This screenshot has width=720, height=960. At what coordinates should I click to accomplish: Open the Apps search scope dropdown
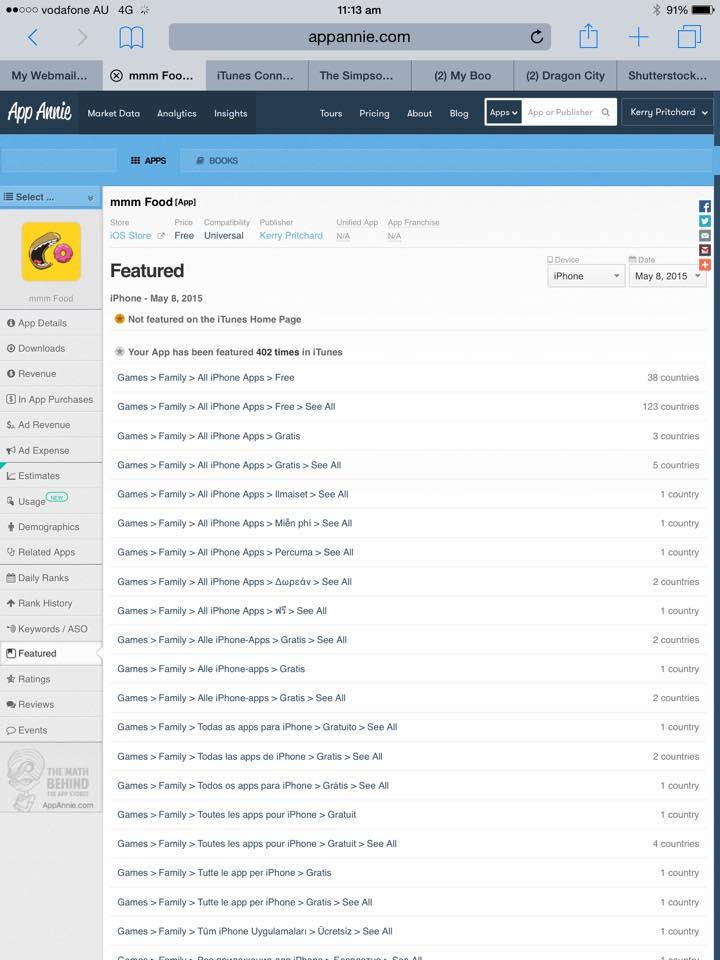click(503, 113)
